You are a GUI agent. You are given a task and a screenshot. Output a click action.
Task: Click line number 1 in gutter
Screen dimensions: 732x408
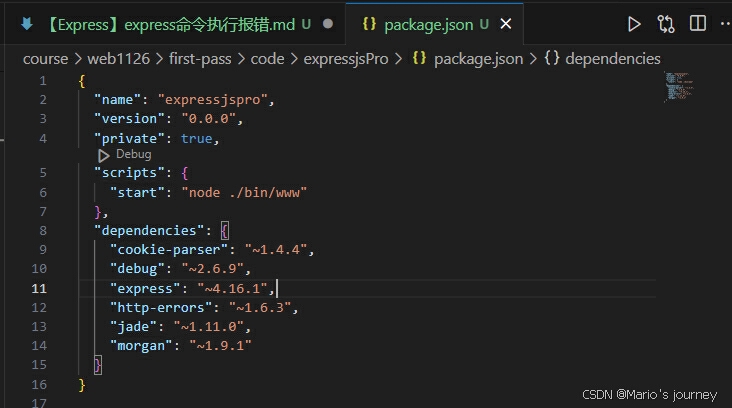tap(43, 81)
